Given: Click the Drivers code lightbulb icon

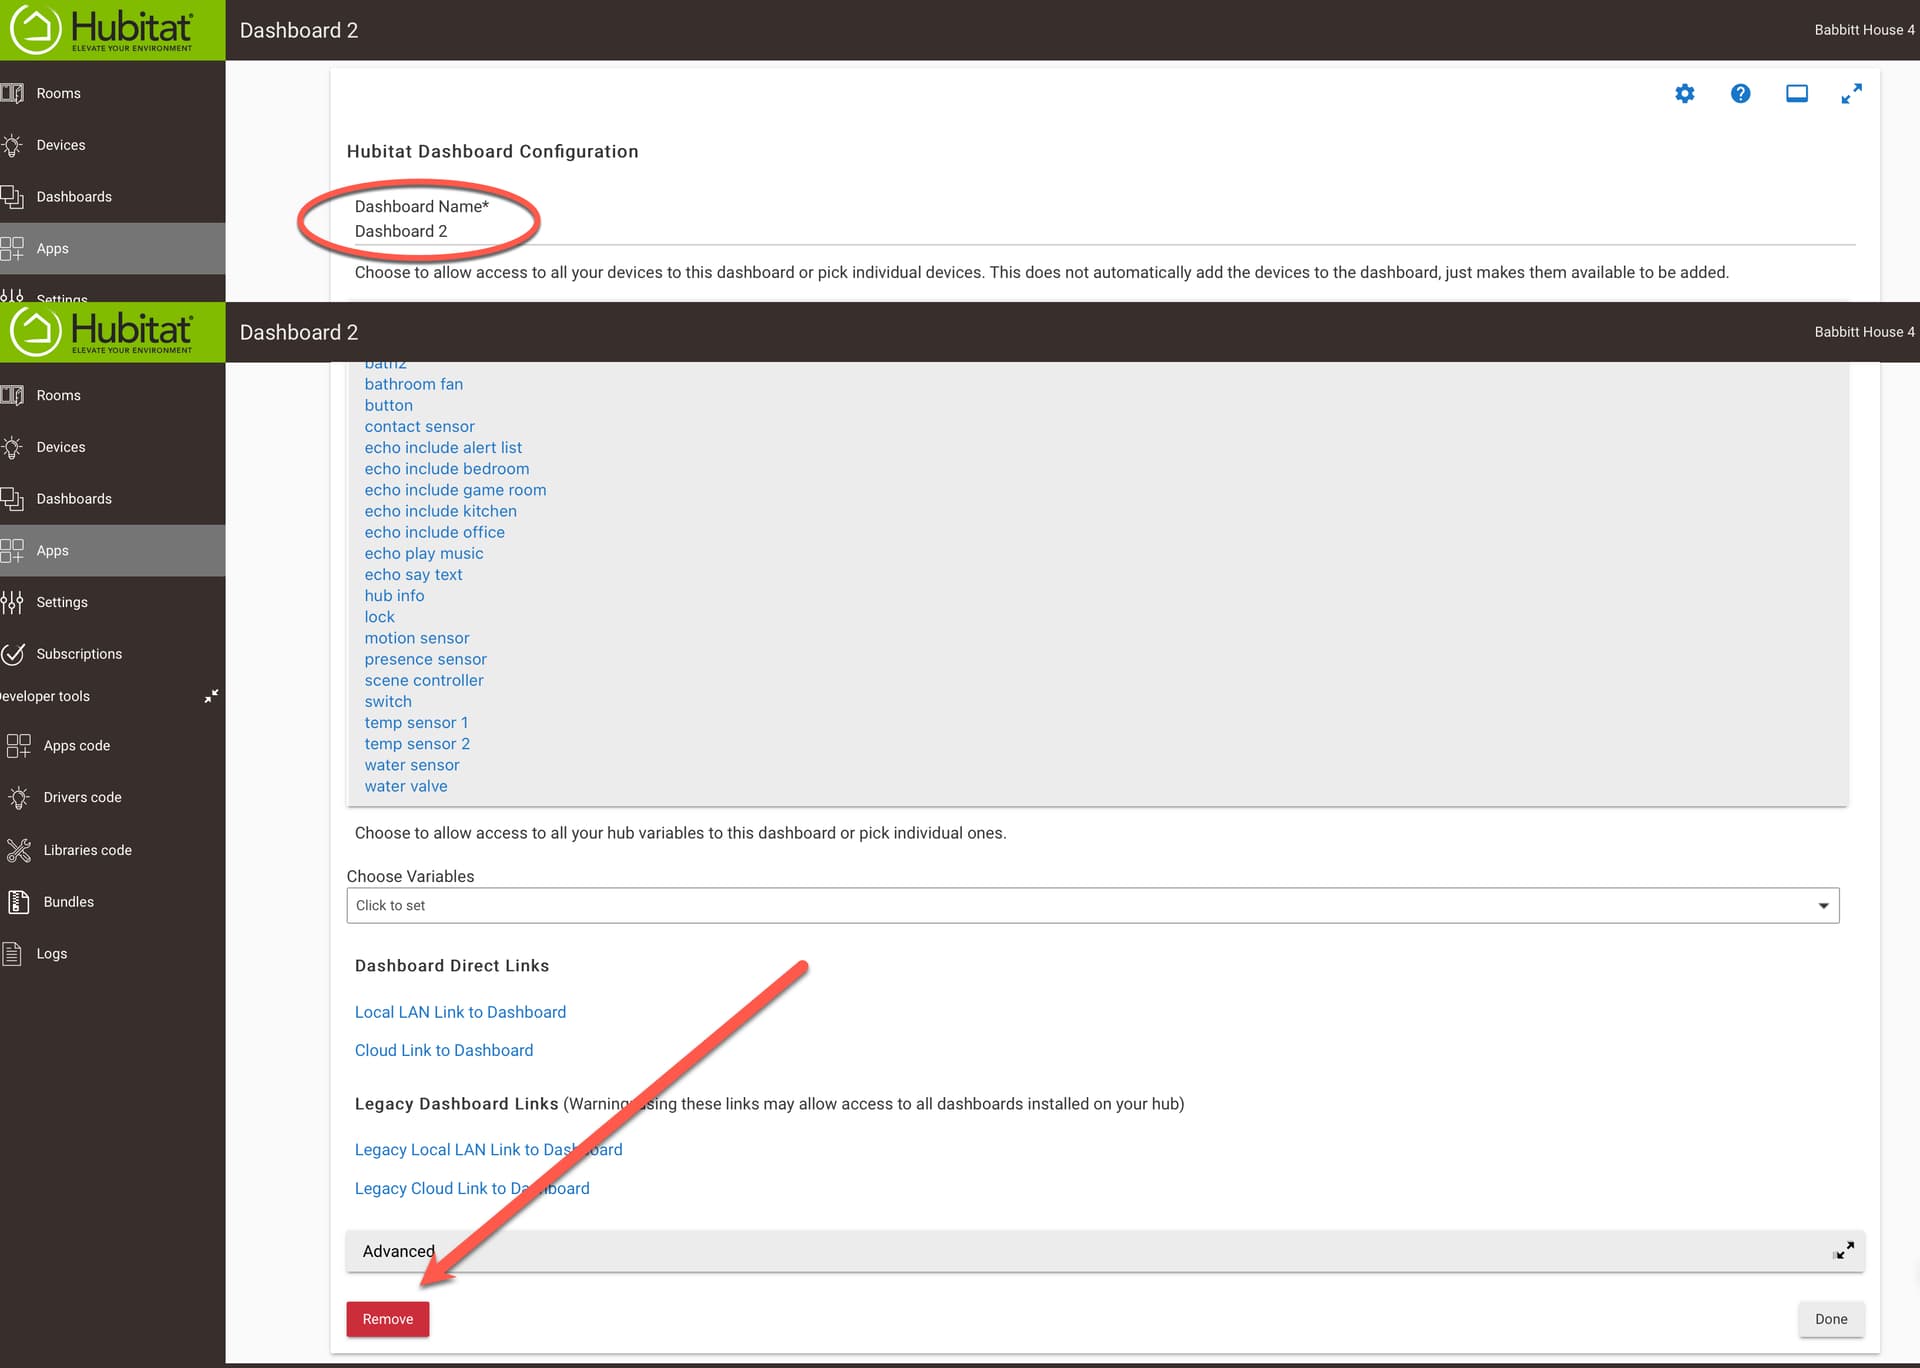Looking at the screenshot, I should tap(19, 797).
